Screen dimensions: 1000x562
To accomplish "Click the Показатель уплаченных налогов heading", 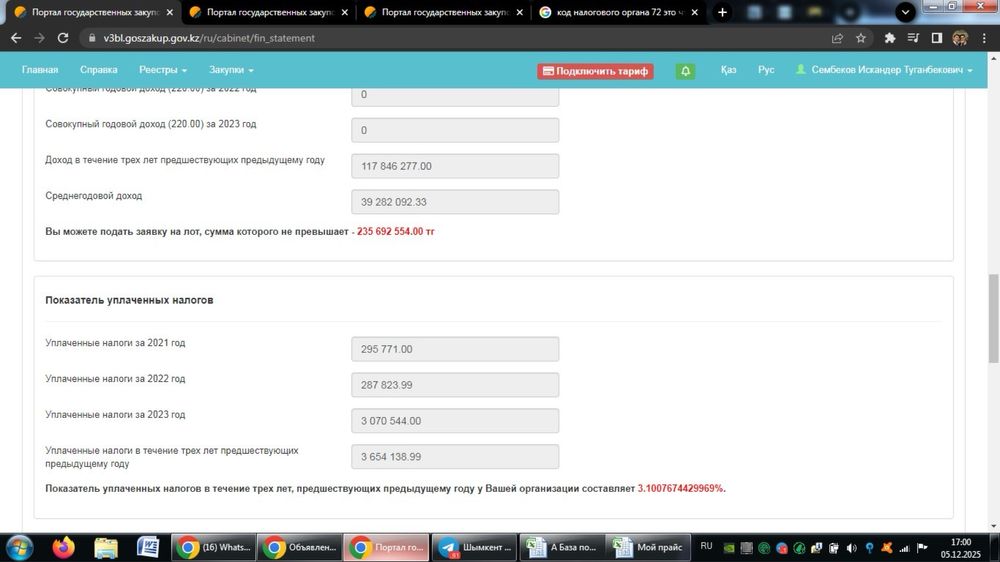I will click(x=129, y=300).
